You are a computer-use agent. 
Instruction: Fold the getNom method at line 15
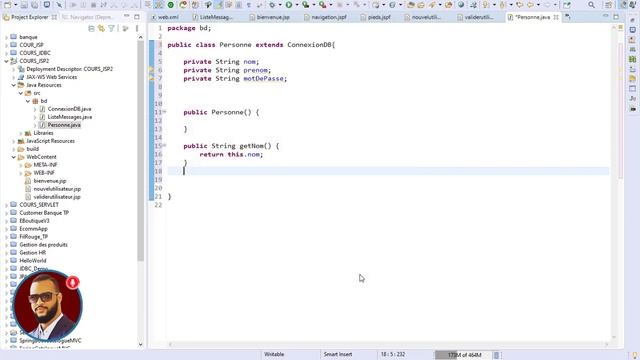164,145
